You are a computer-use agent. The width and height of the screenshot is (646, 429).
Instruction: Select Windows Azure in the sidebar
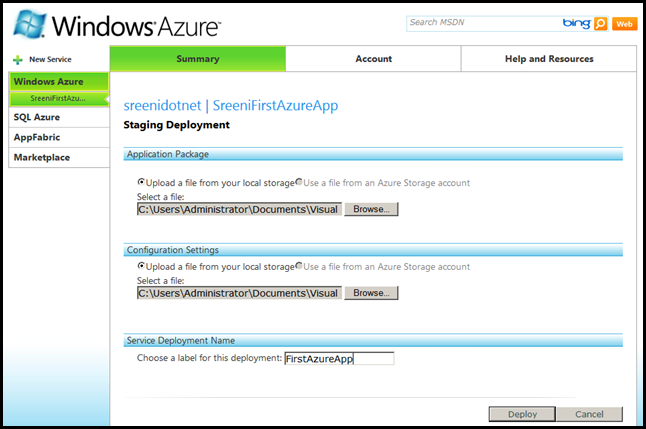pyautogui.click(x=48, y=81)
